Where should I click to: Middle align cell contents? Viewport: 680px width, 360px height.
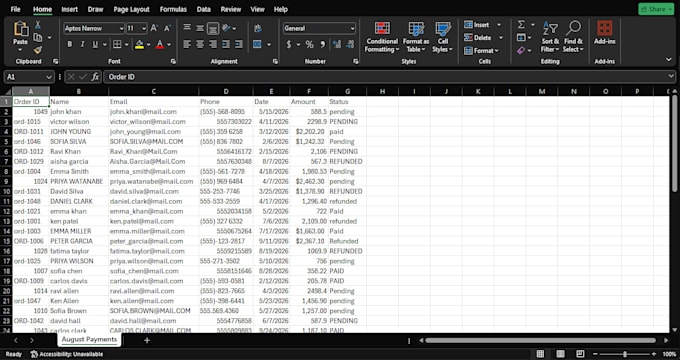tap(200, 28)
